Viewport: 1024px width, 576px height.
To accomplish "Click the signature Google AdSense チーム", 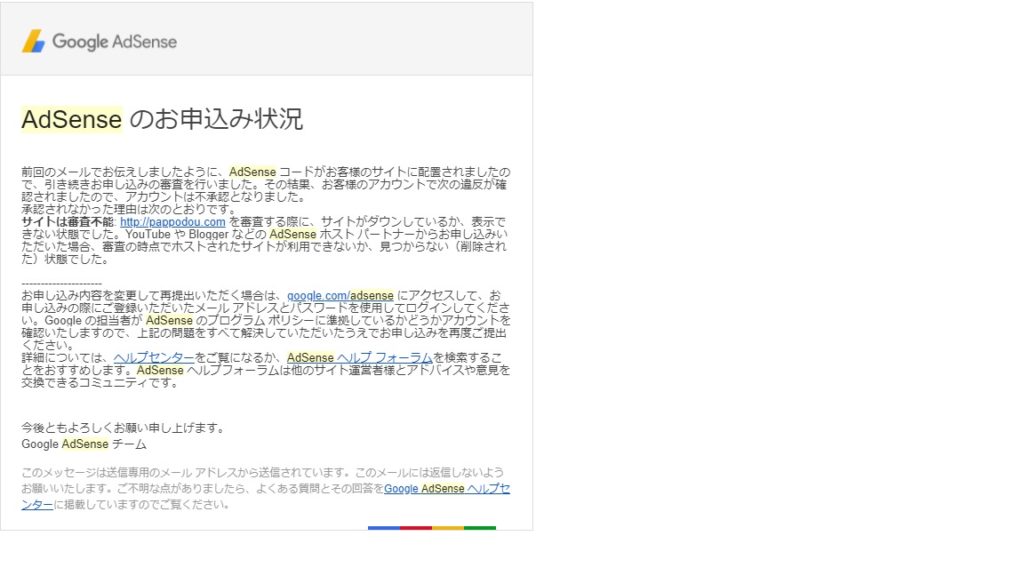I will point(84,444).
